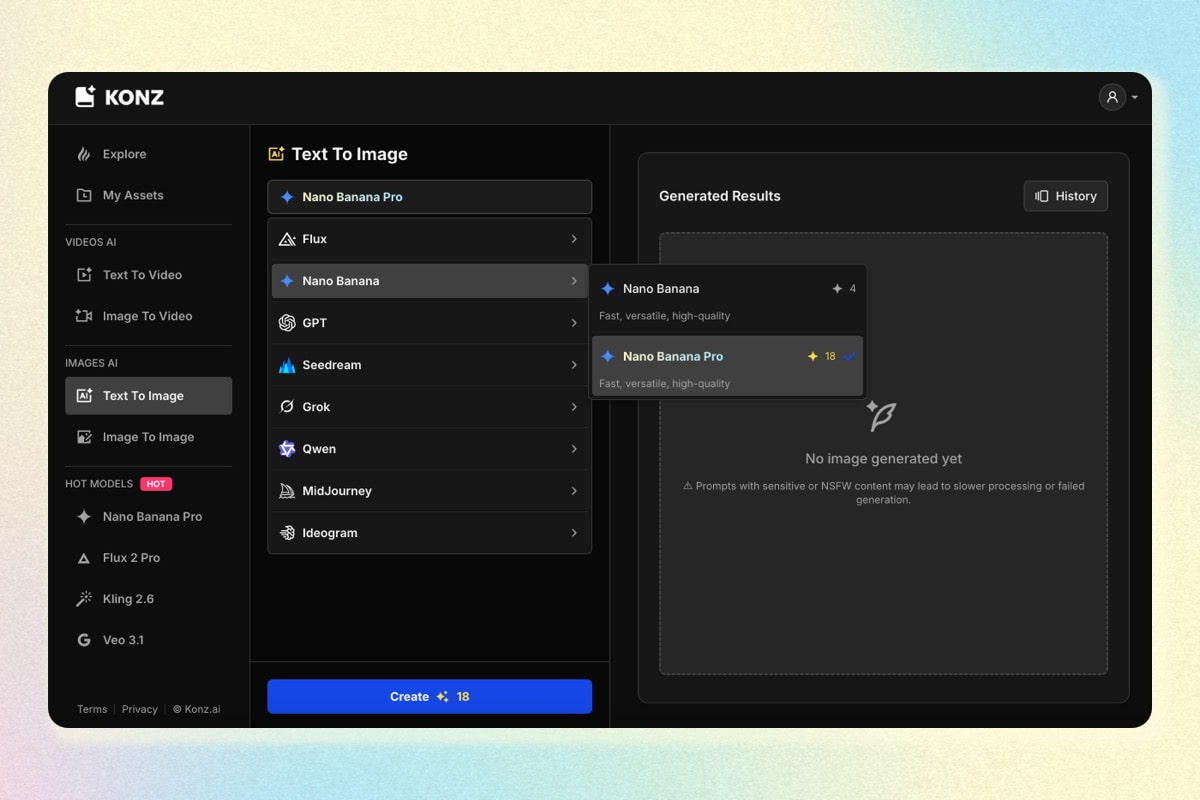Click the credit cost '4' for Nano Banana
The width and height of the screenshot is (1200, 800).
[x=852, y=289]
